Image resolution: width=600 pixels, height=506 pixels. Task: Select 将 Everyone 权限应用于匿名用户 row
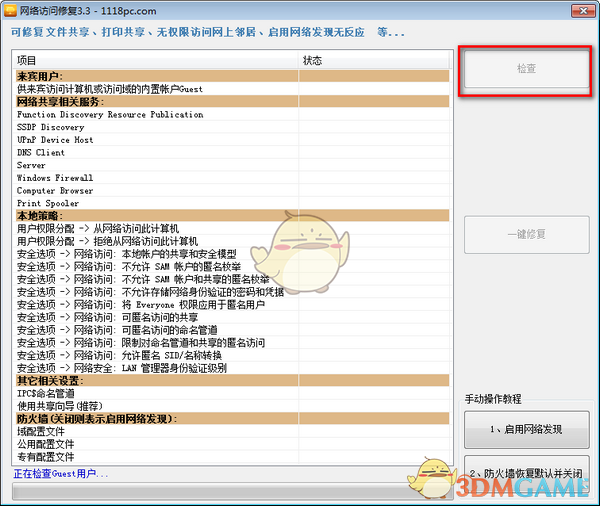tap(233, 305)
